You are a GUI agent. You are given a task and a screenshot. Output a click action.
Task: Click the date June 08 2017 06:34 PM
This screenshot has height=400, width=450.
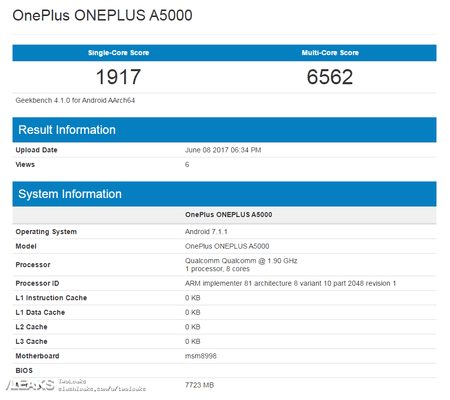223,150
